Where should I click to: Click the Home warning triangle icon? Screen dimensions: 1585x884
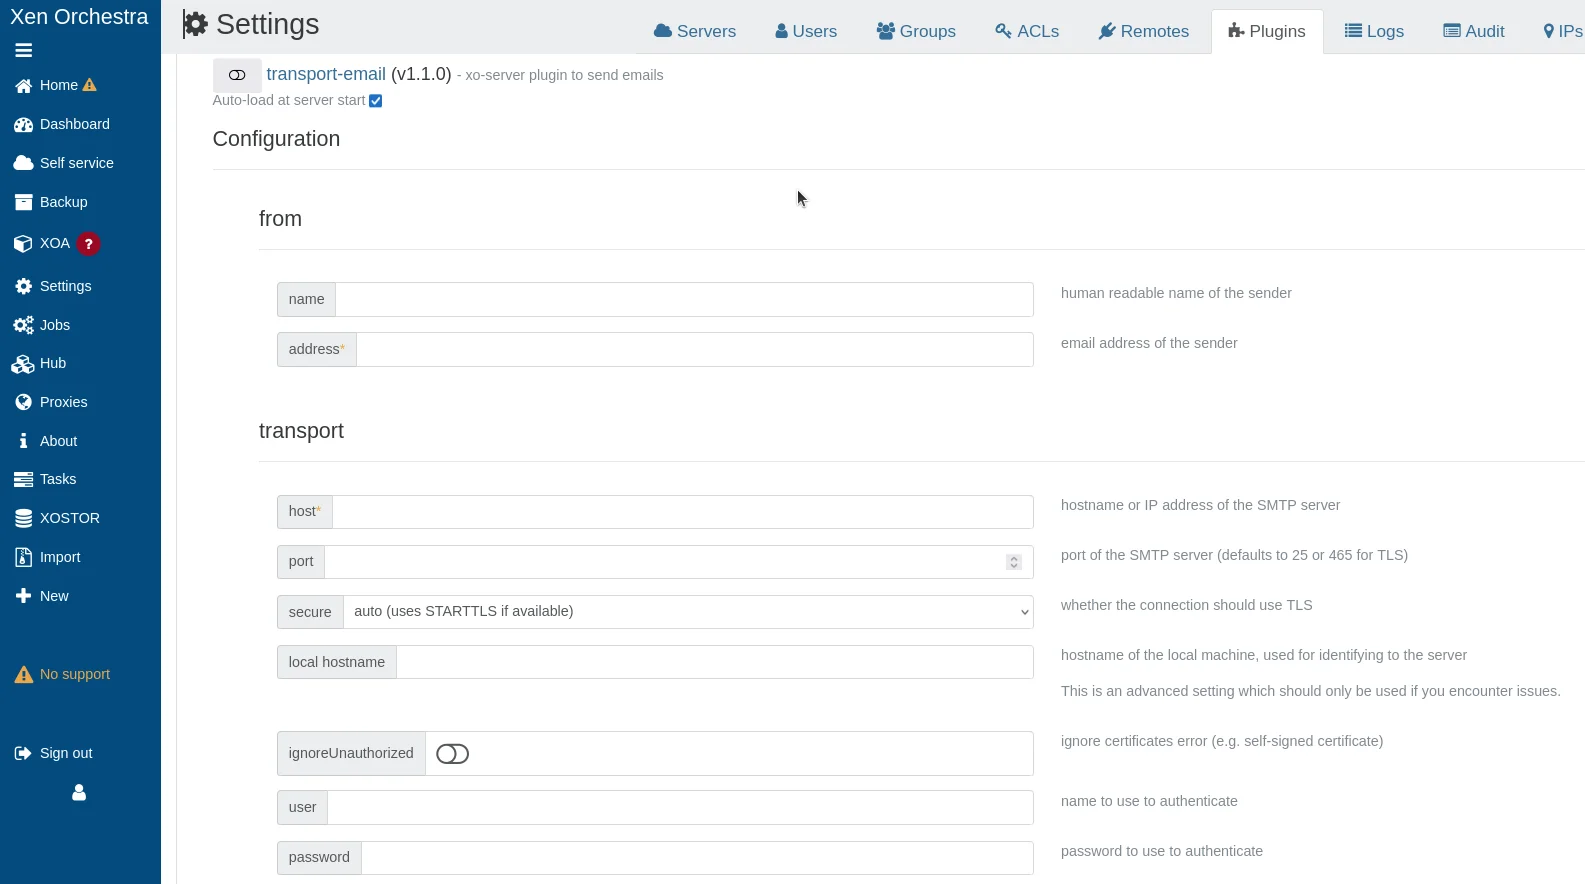(x=90, y=85)
